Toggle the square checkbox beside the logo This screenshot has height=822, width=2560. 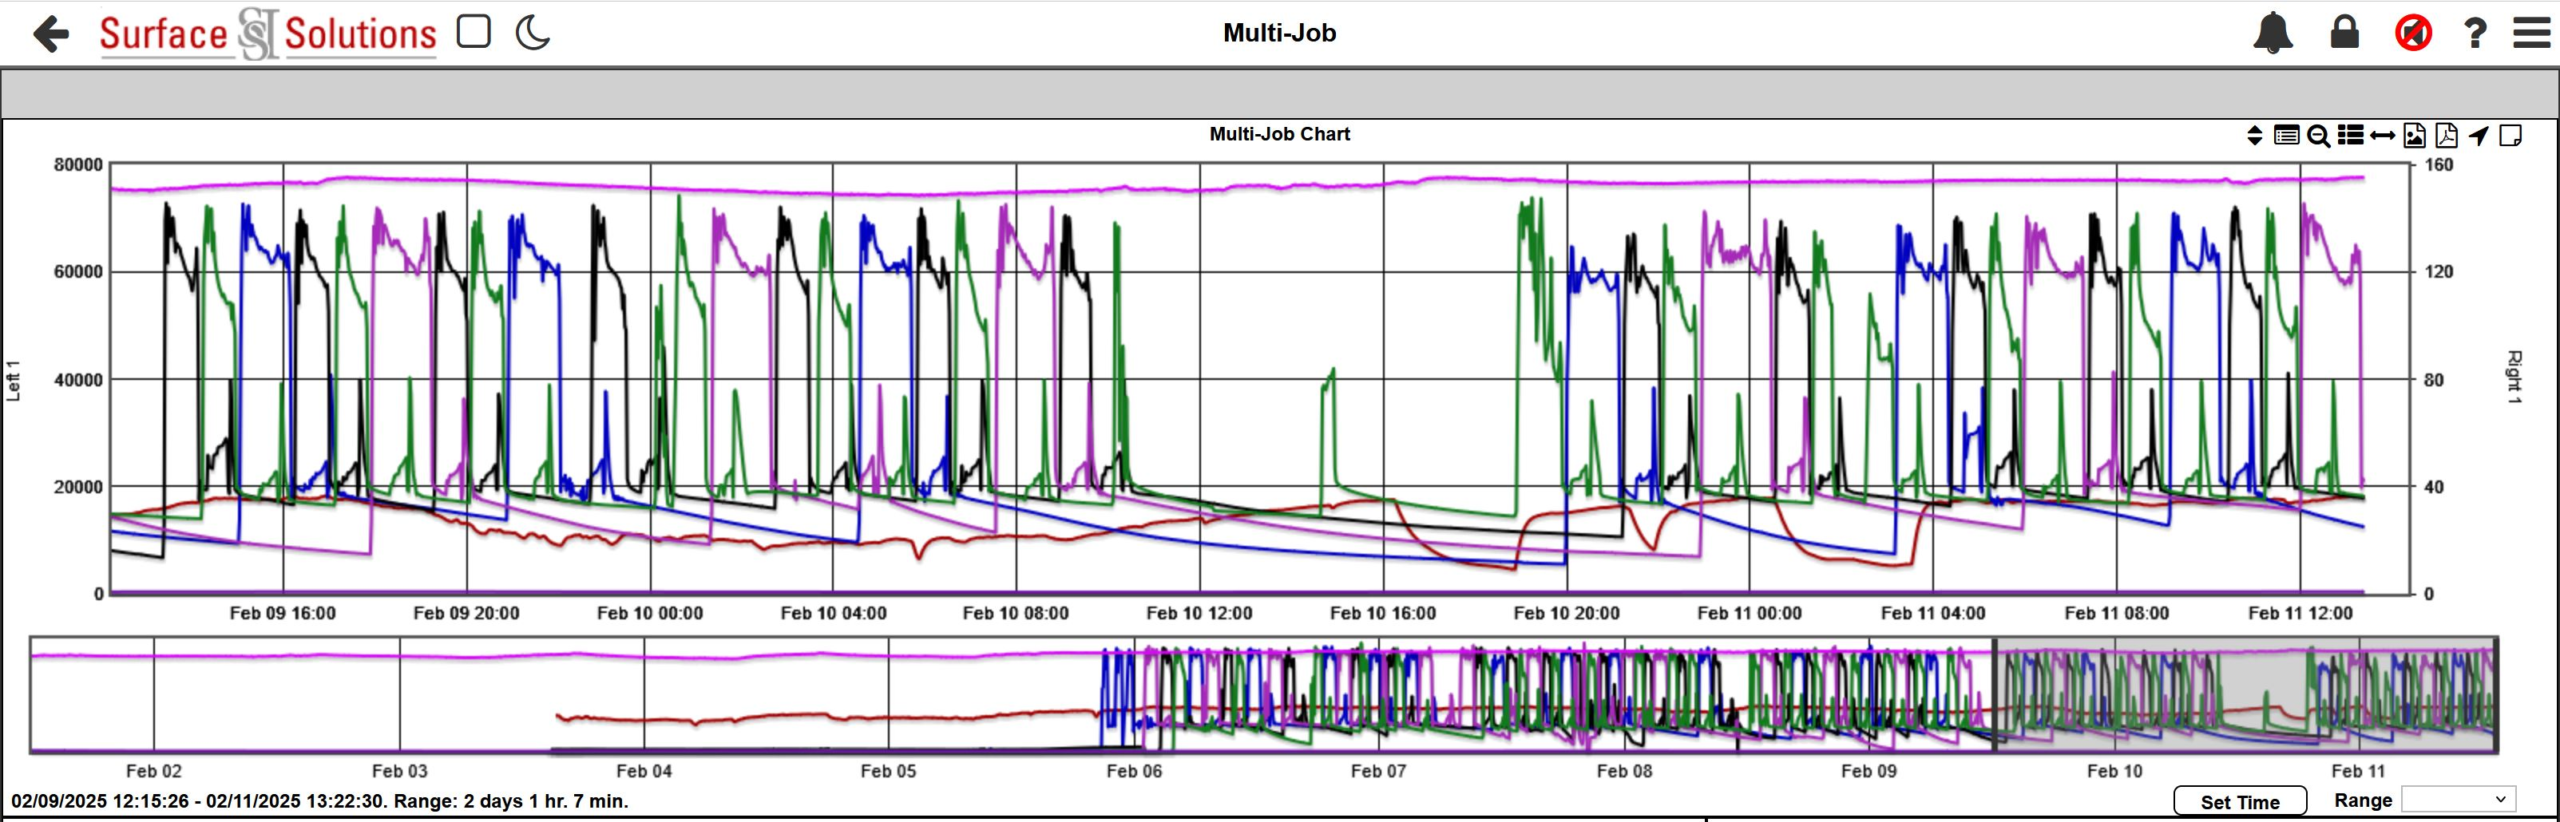[473, 32]
